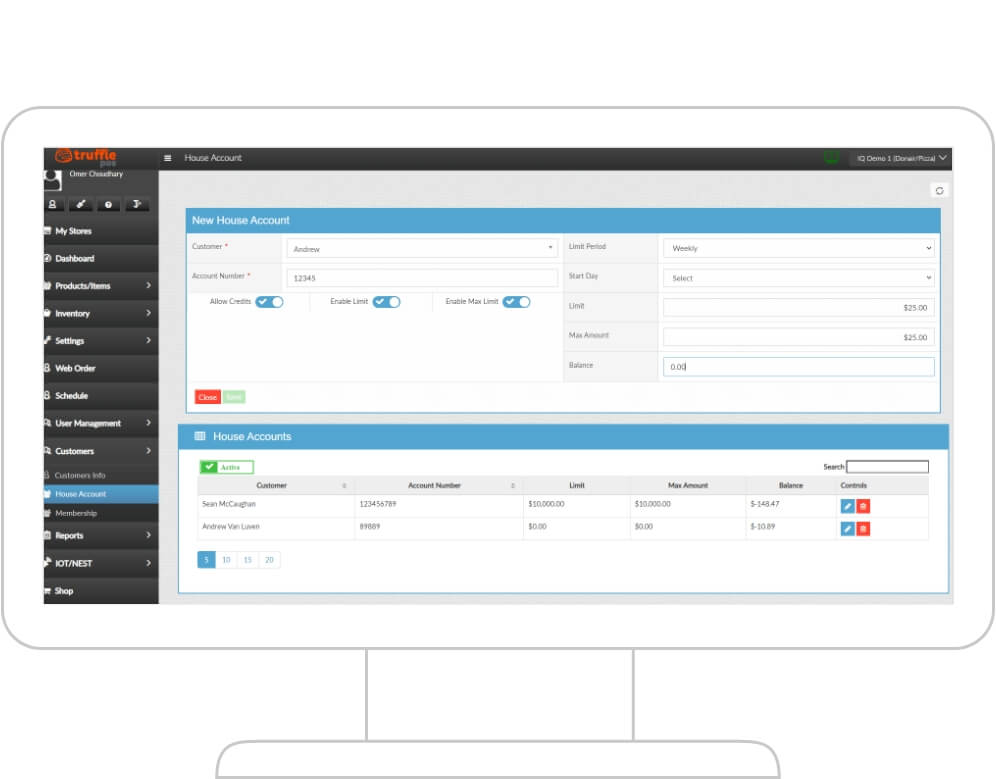This screenshot has width=996, height=779.
Task: Edit Sean McCaughan's house account with pencil icon
Action: (x=847, y=505)
